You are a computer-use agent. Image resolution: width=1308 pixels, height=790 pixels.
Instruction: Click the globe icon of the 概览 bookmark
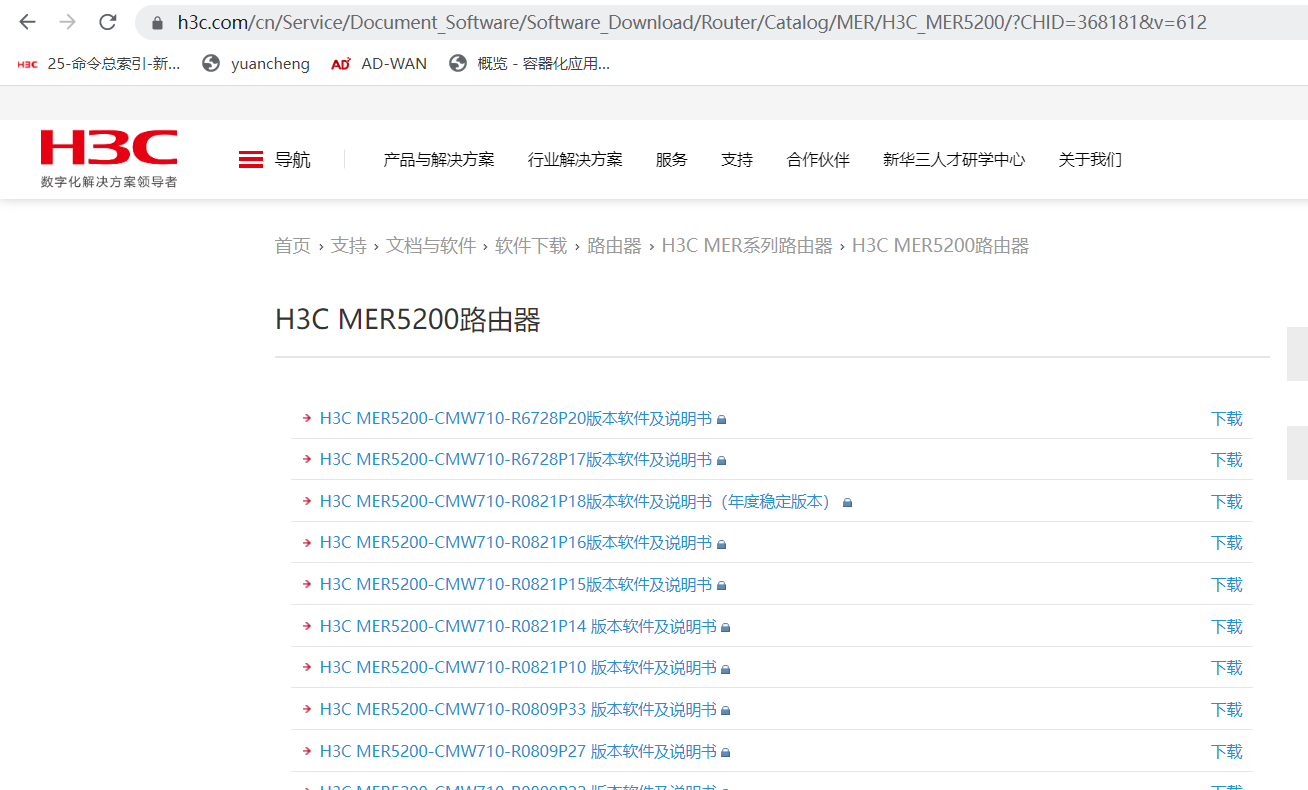pos(458,64)
